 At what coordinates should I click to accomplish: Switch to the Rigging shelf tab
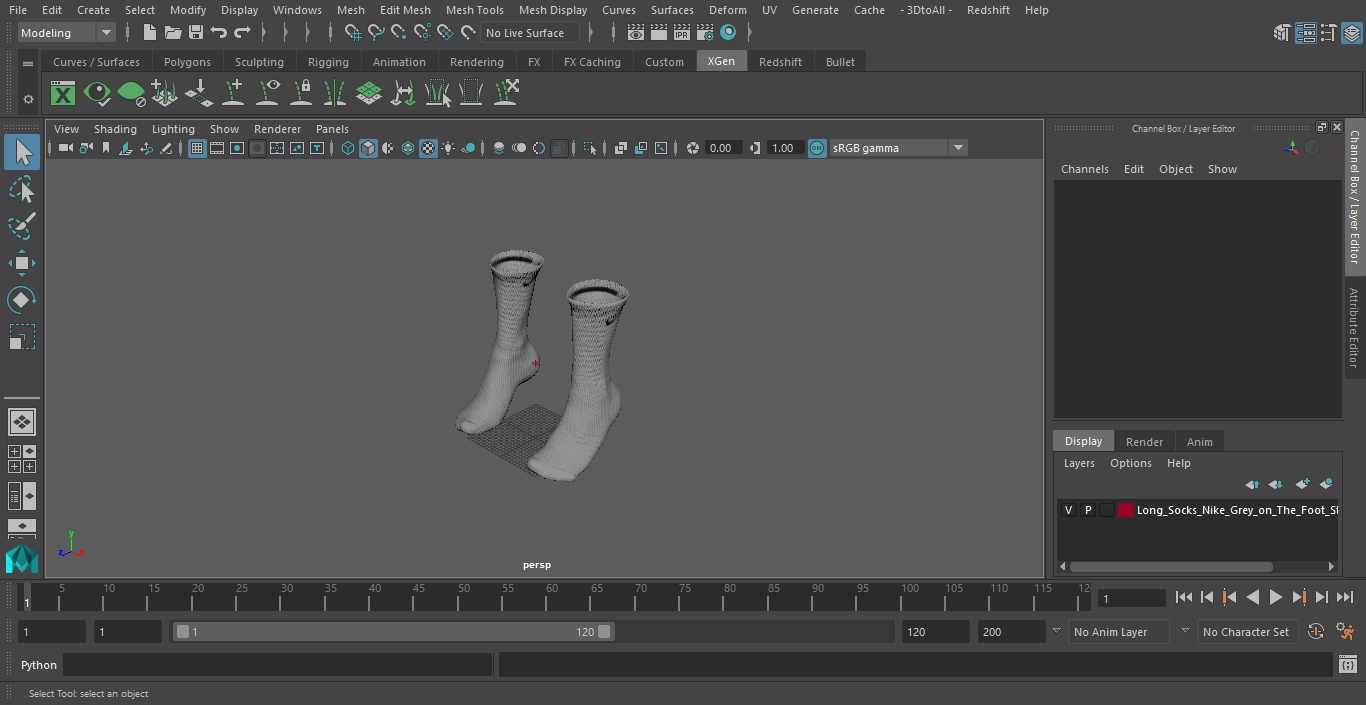[328, 62]
